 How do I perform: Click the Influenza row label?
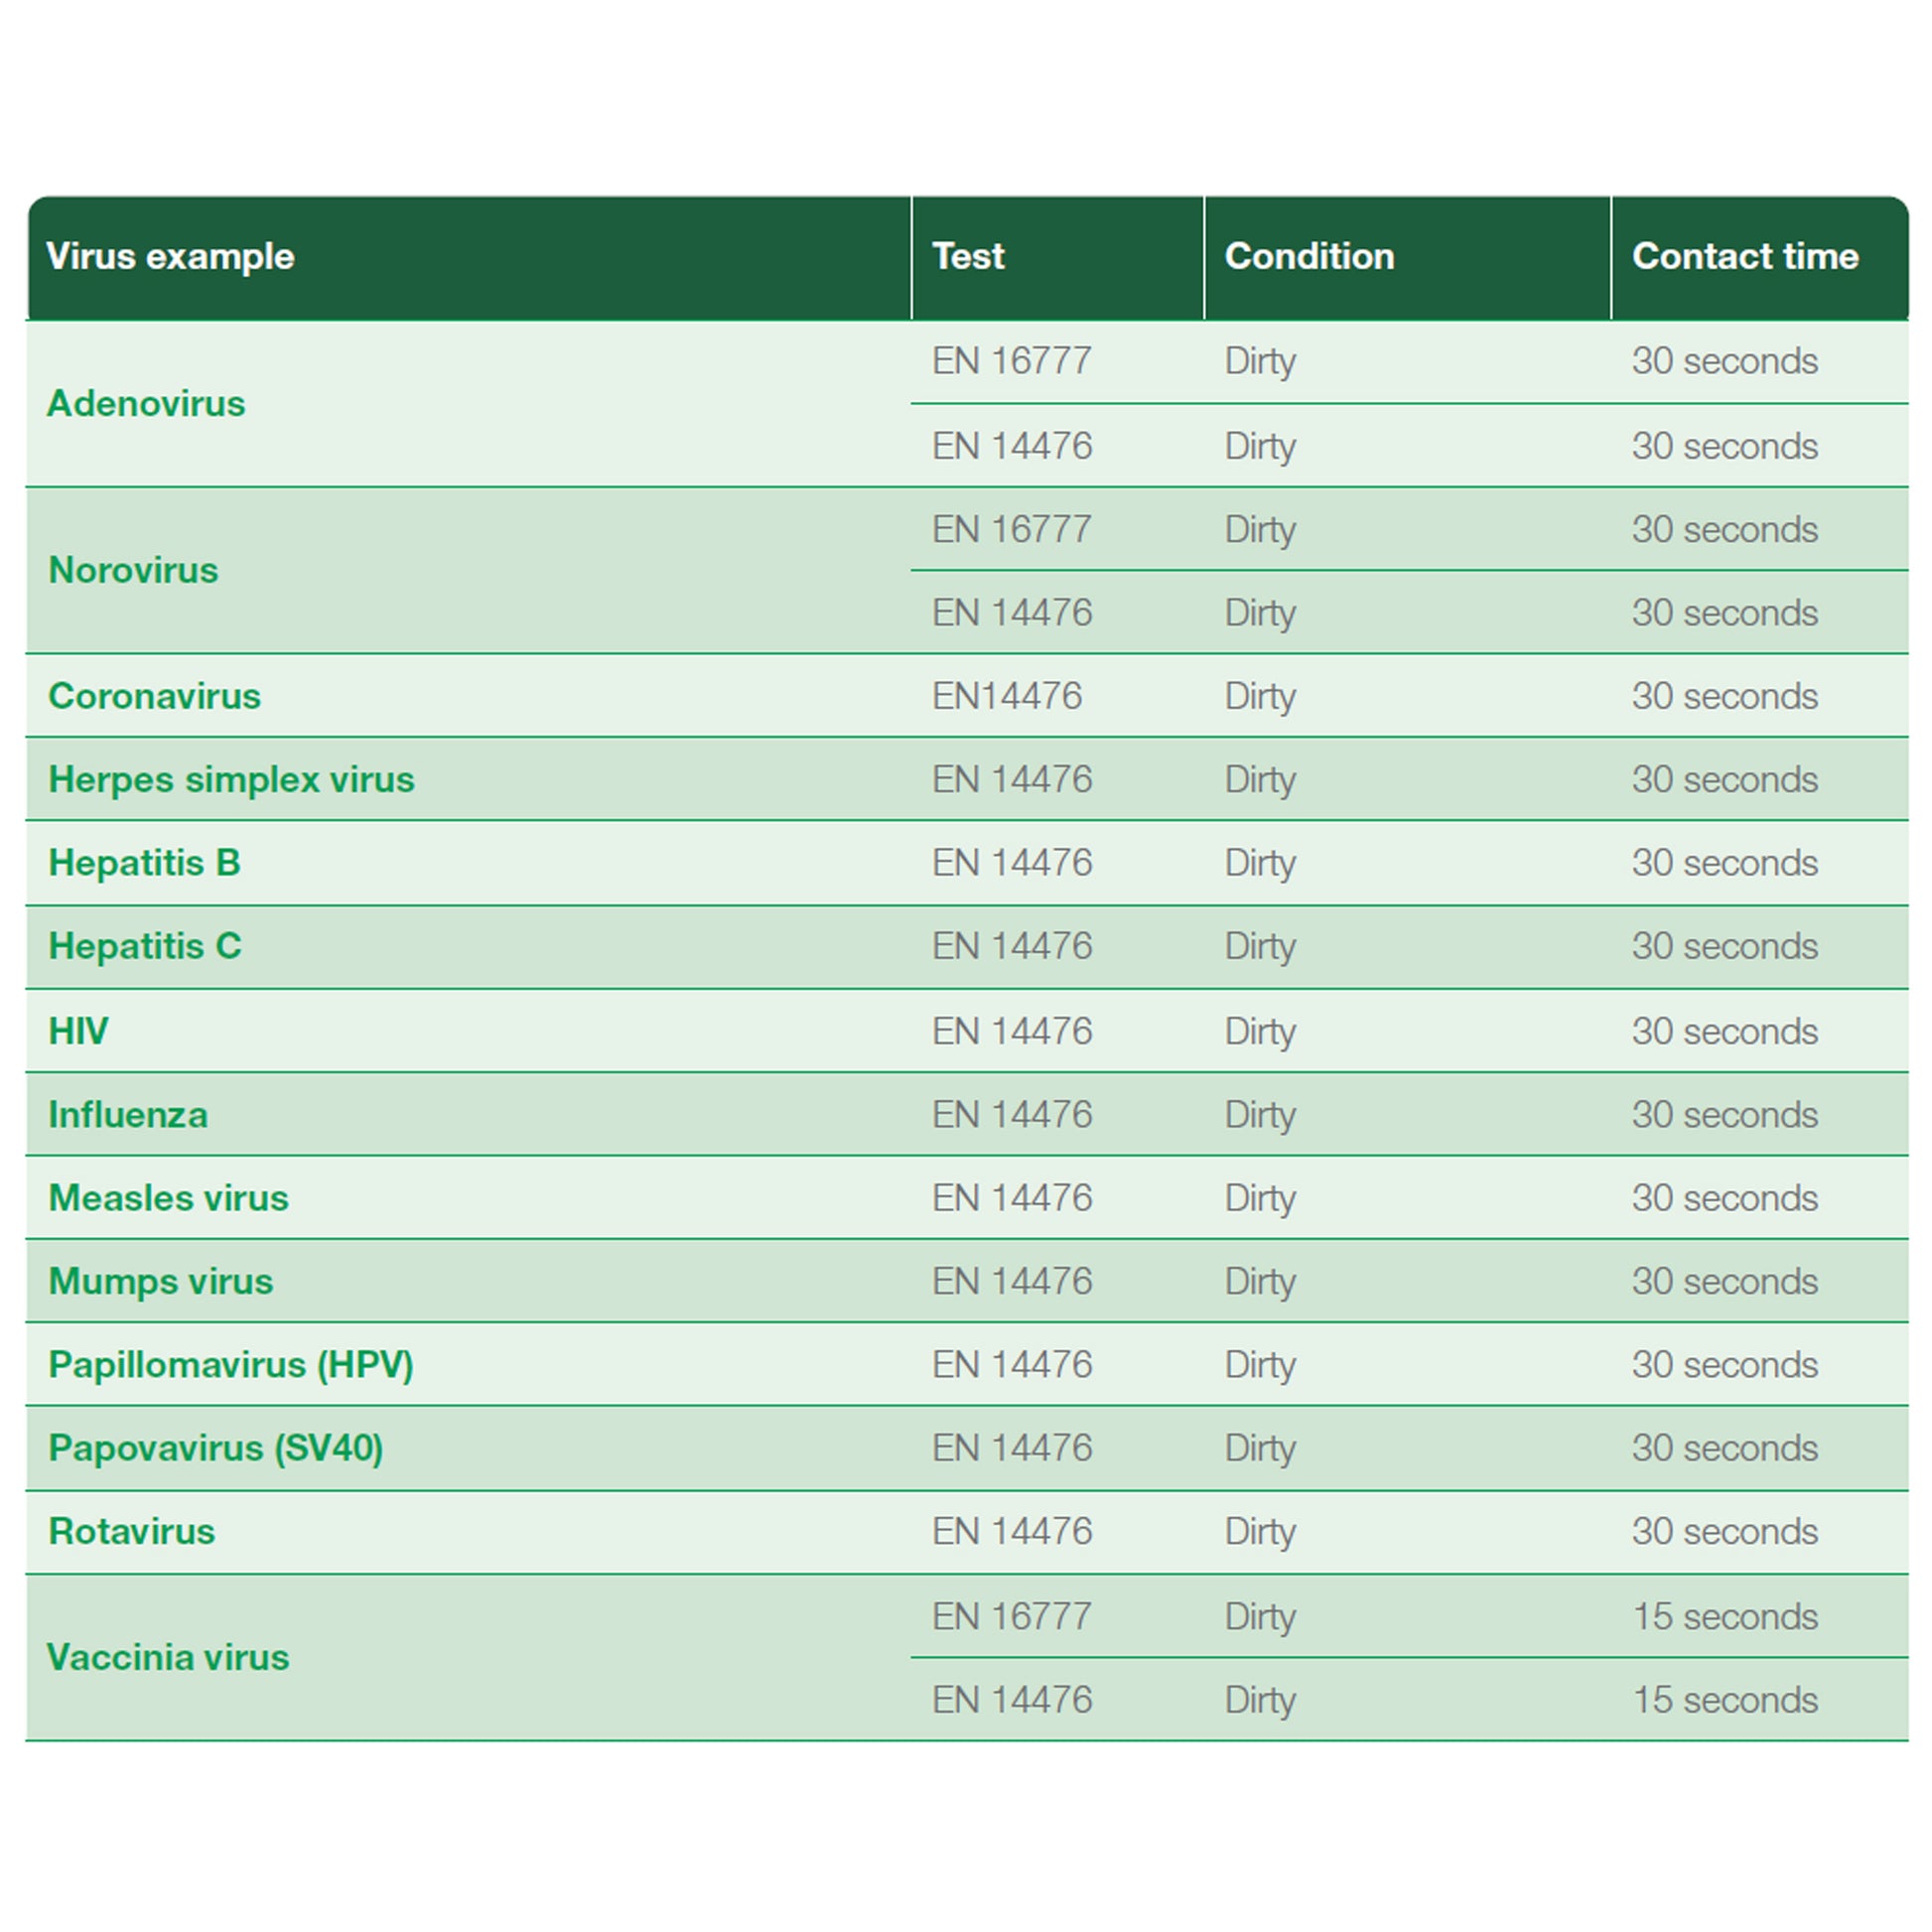pos(128,1114)
